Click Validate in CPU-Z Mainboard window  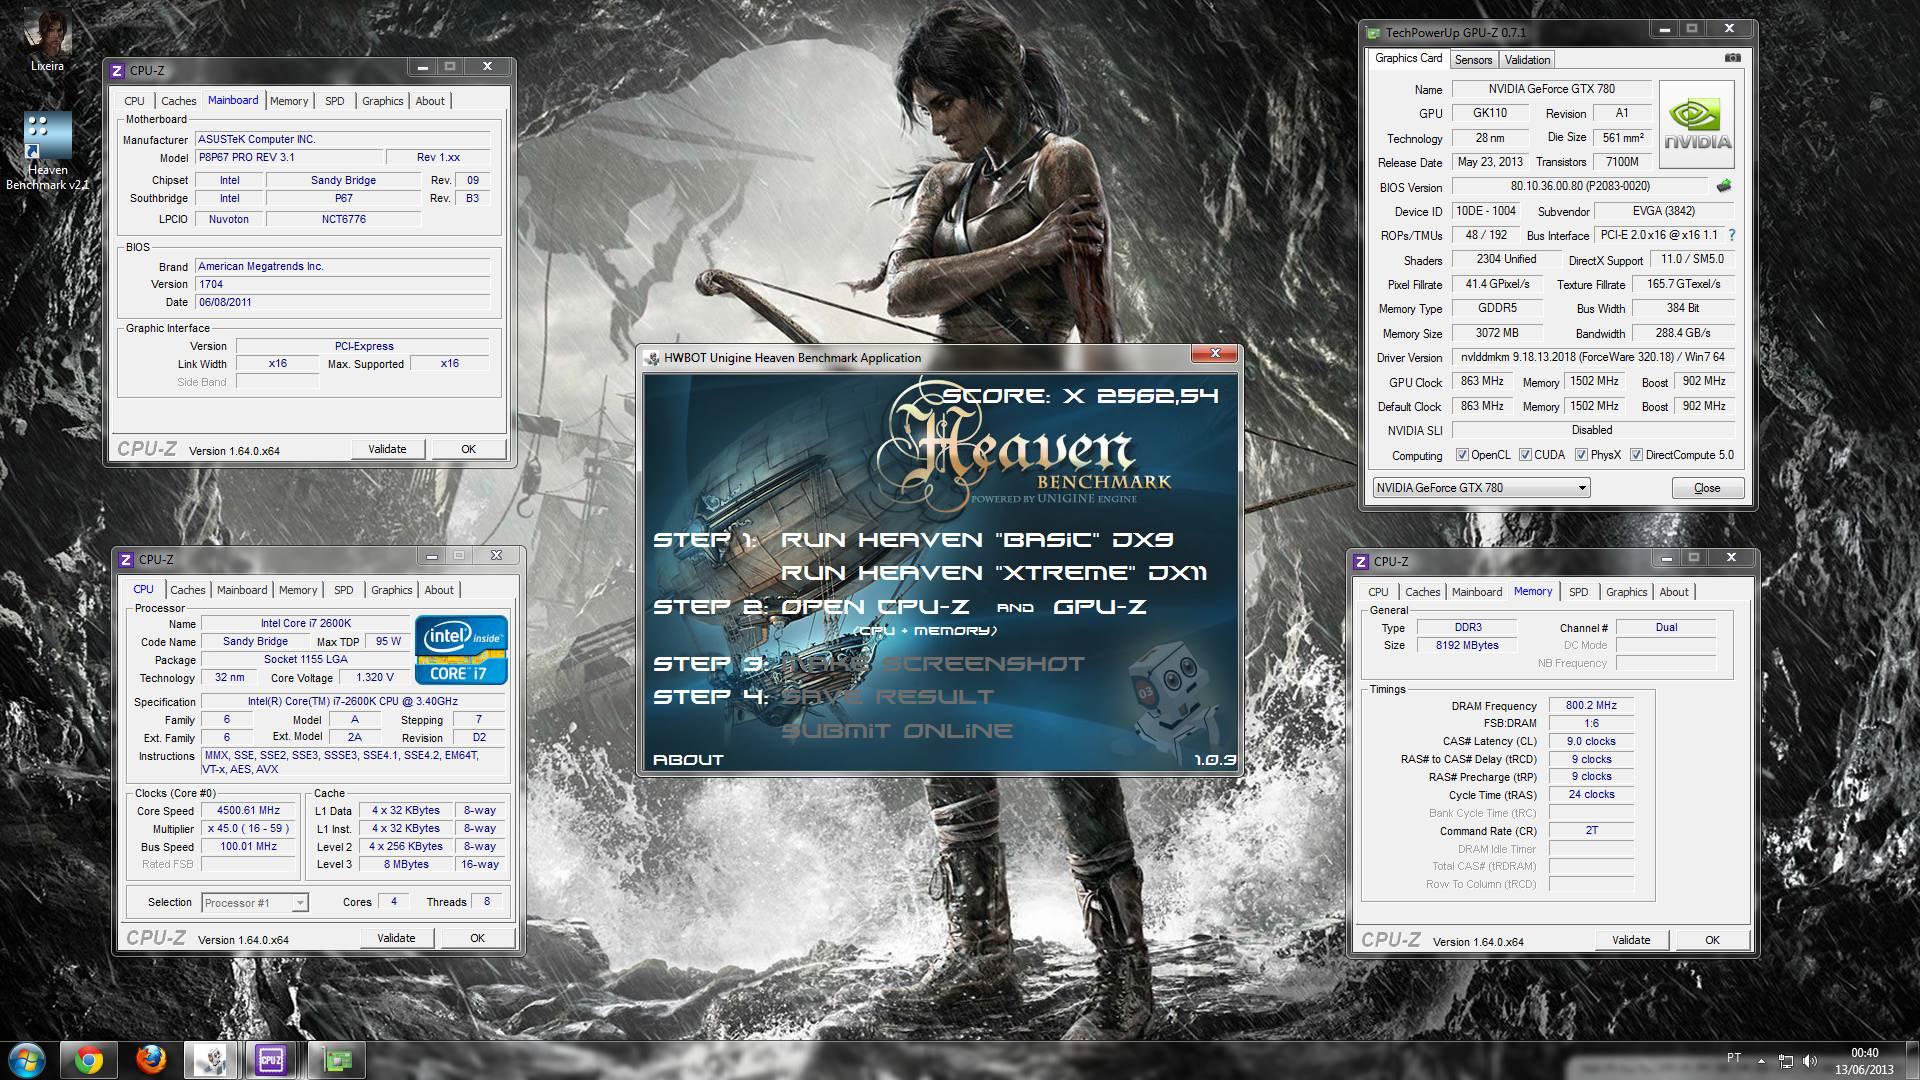387,449
